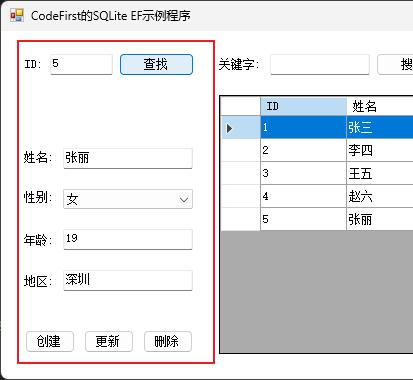Select the ID cell with value 2
This screenshot has width=413, height=380.
(x=303, y=150)
